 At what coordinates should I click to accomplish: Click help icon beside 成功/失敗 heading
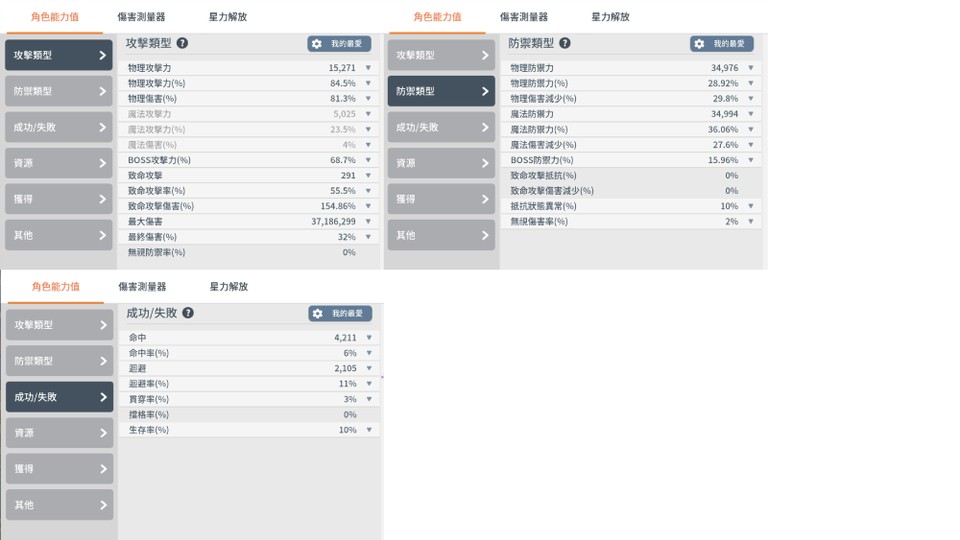click(x=188, y=313)
